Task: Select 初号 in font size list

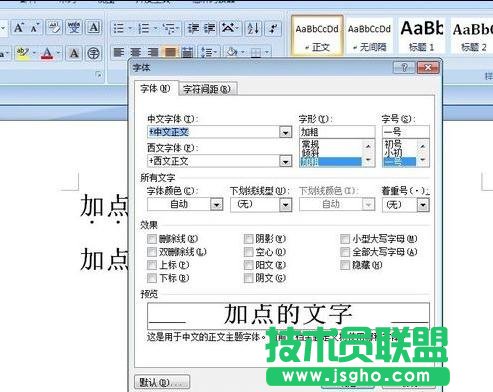Action: point(399,144)
